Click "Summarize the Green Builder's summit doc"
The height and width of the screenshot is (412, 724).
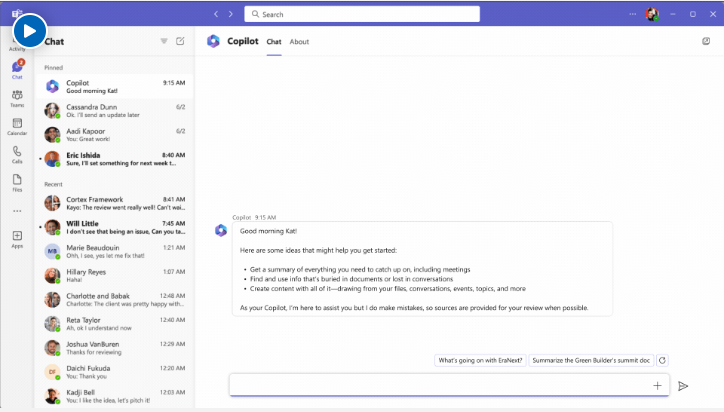[x=590, y=360]
